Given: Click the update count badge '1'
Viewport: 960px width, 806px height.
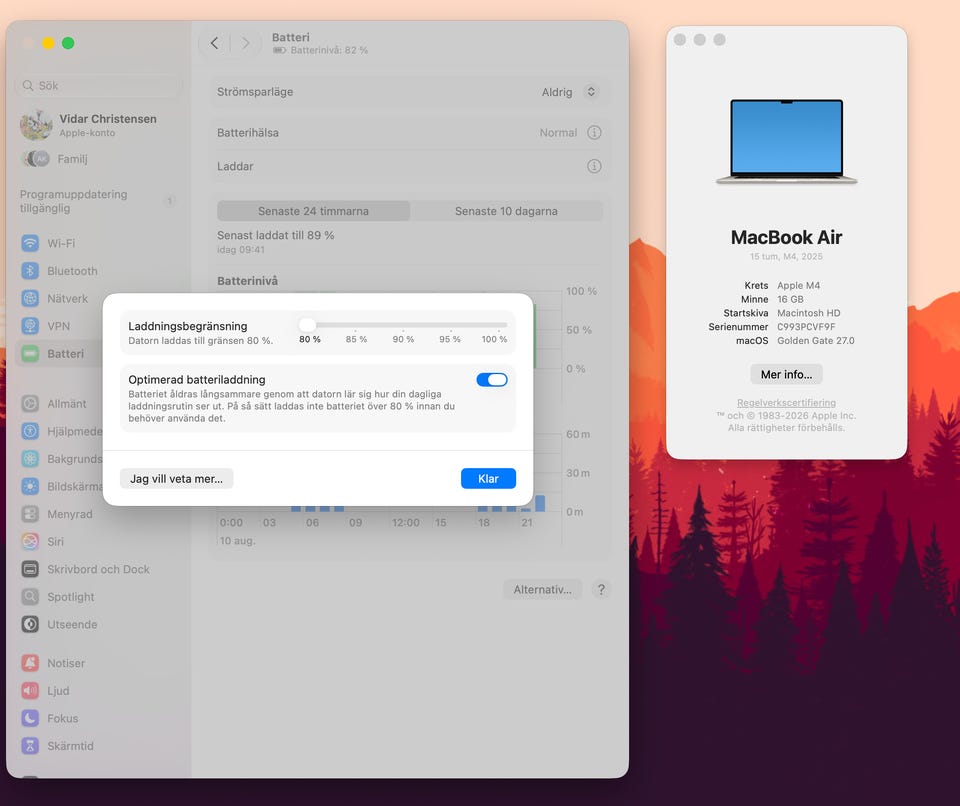Looking at the screenshot, I should [x=170, y=201].
